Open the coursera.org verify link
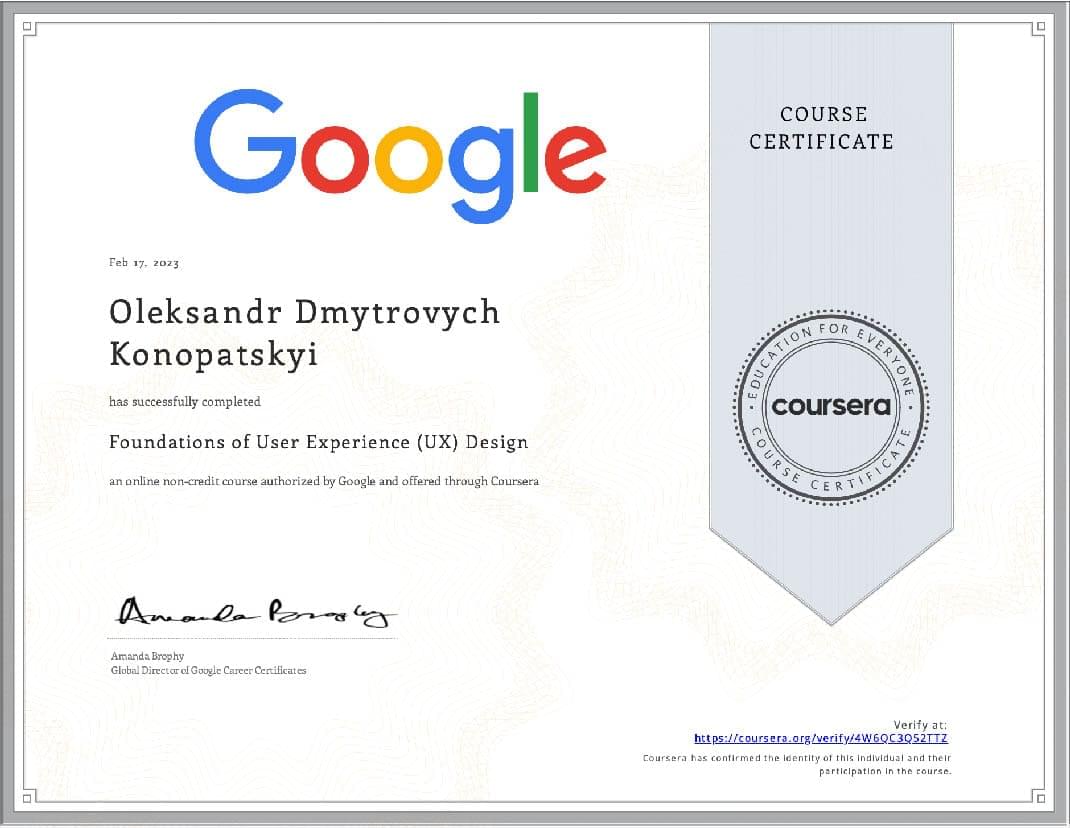Screen dimensions: 1070x828 point(820,738)
